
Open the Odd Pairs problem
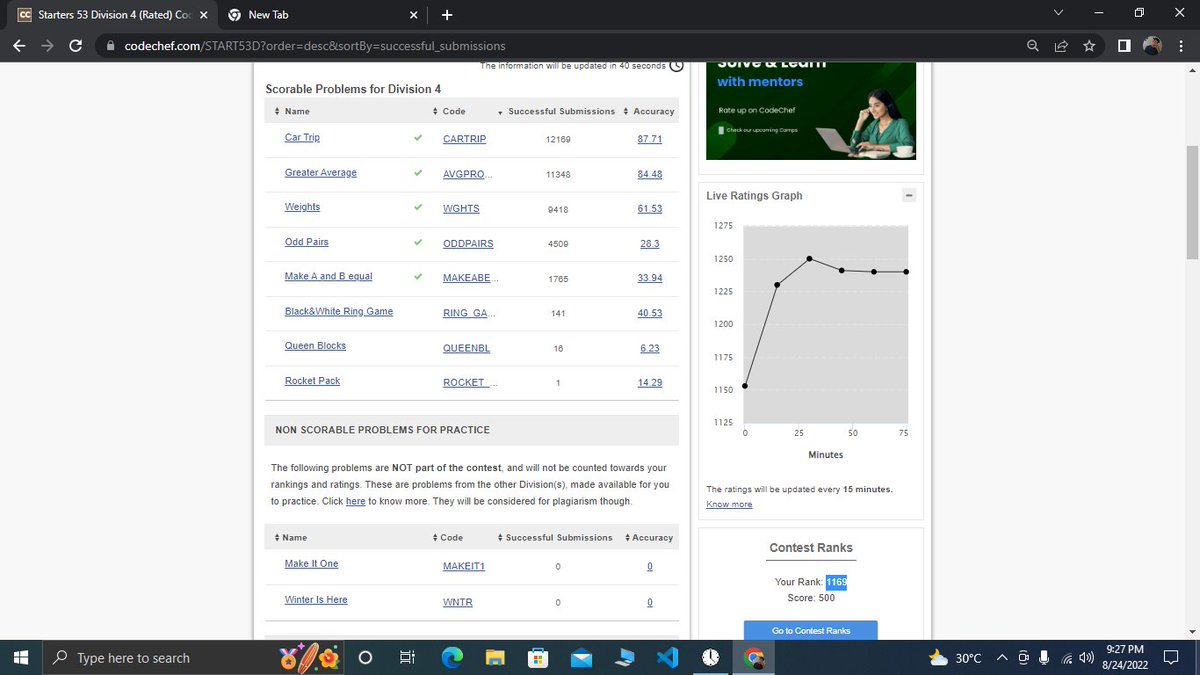pos(306,241)
